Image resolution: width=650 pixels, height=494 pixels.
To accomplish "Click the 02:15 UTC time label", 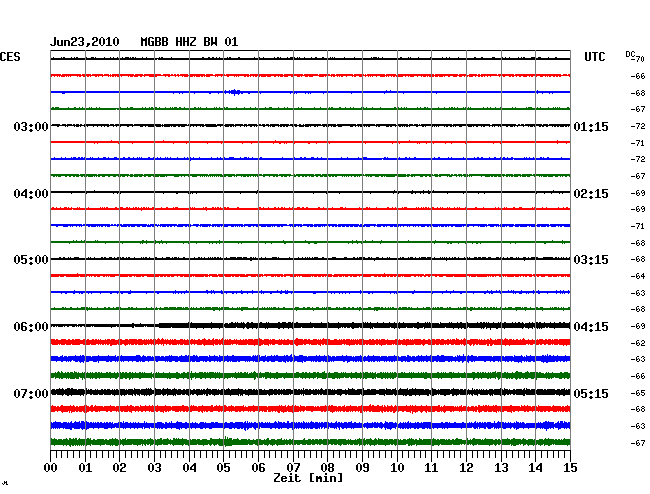I will pyautogui.click(x=591, y=194).
